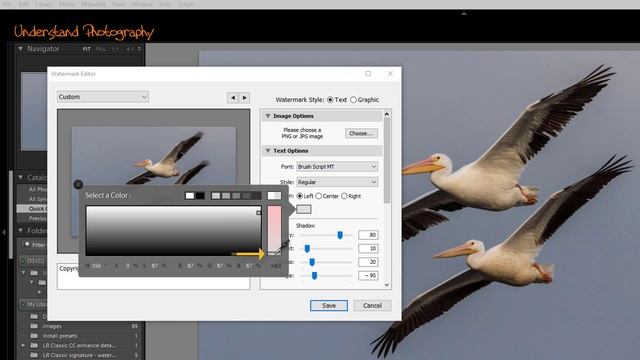Click the folder icon beside Install presets

(34, 336)
